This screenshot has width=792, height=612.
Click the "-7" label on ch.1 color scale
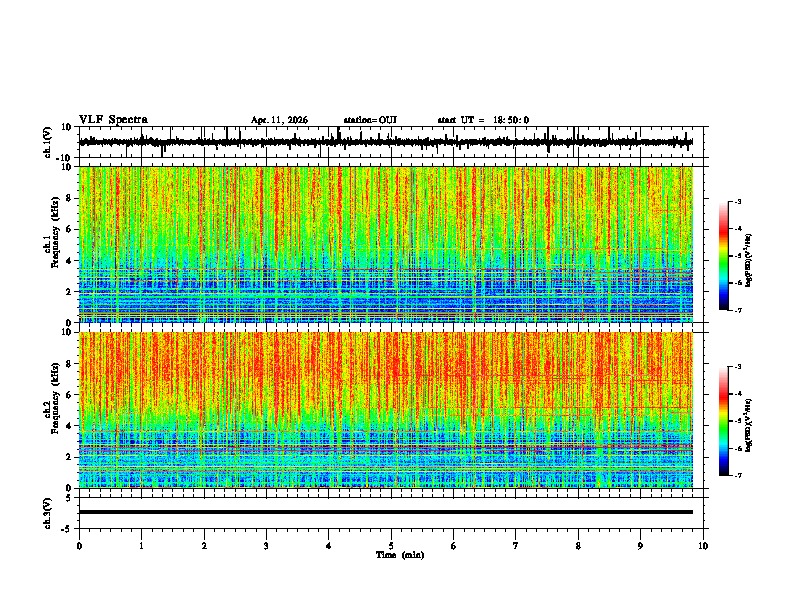738,310
